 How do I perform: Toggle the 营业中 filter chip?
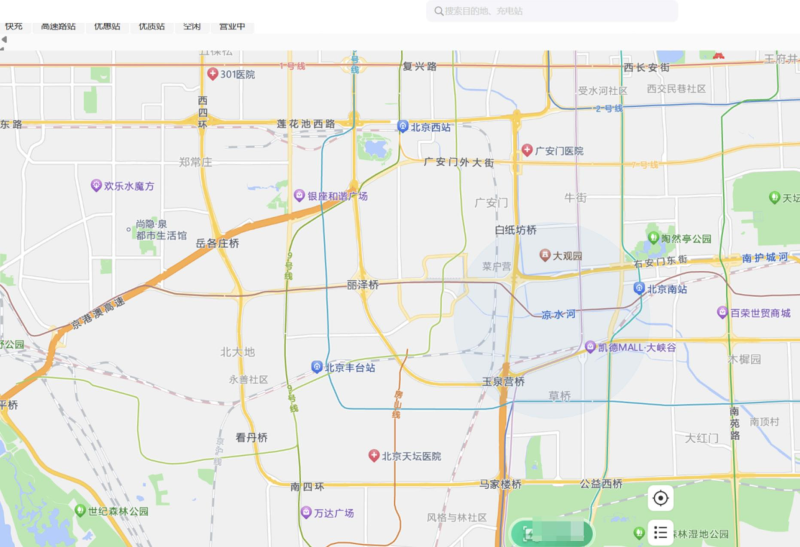(x=232, y=27)
